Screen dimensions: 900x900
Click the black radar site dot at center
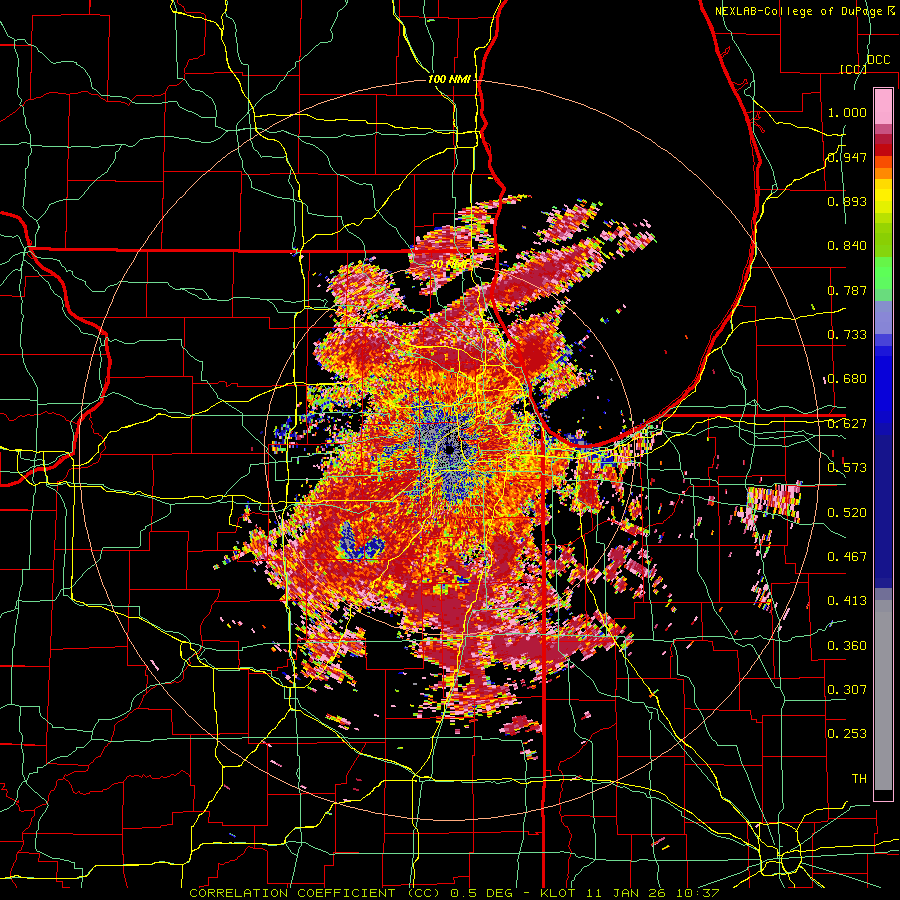449,449
